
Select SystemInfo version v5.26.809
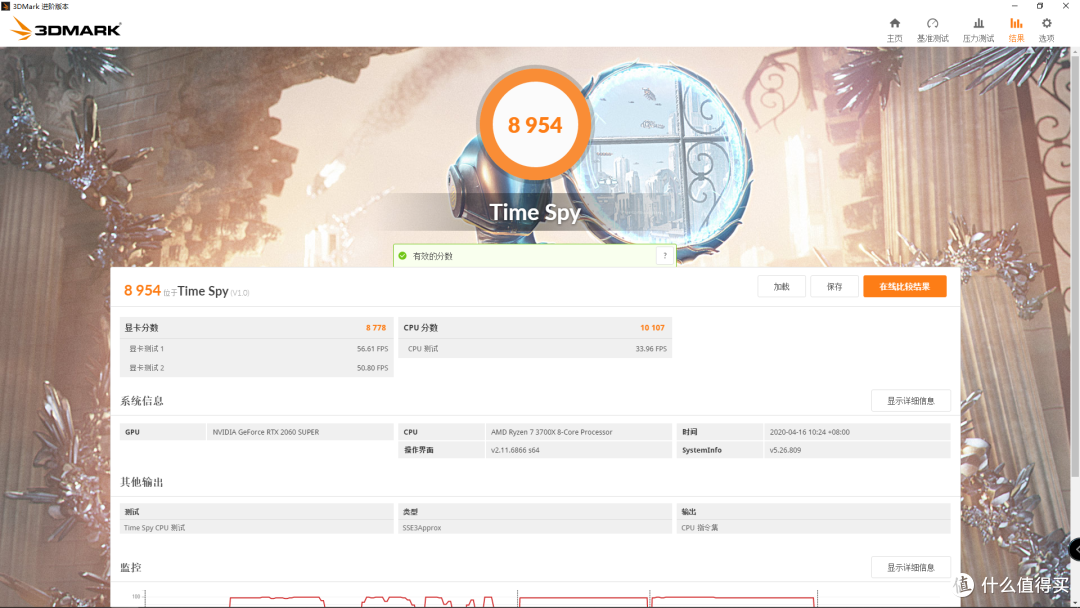785,450
